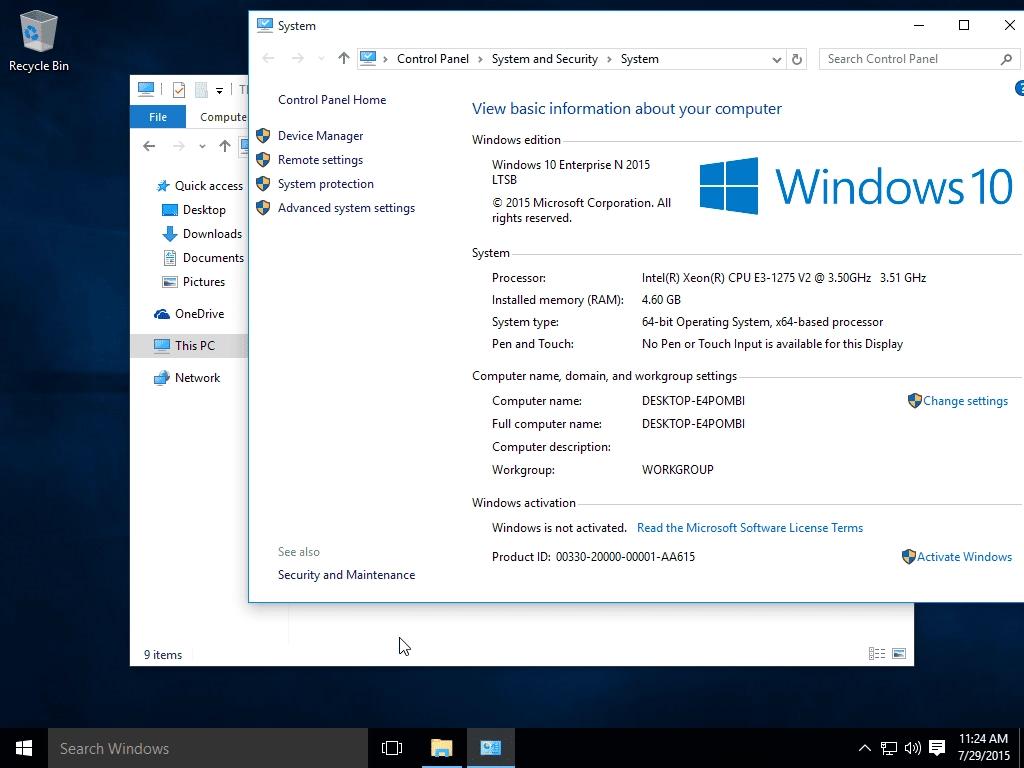Maximize the System window
This screenshot has height=768, width=1024.
(x=964, y=25)
